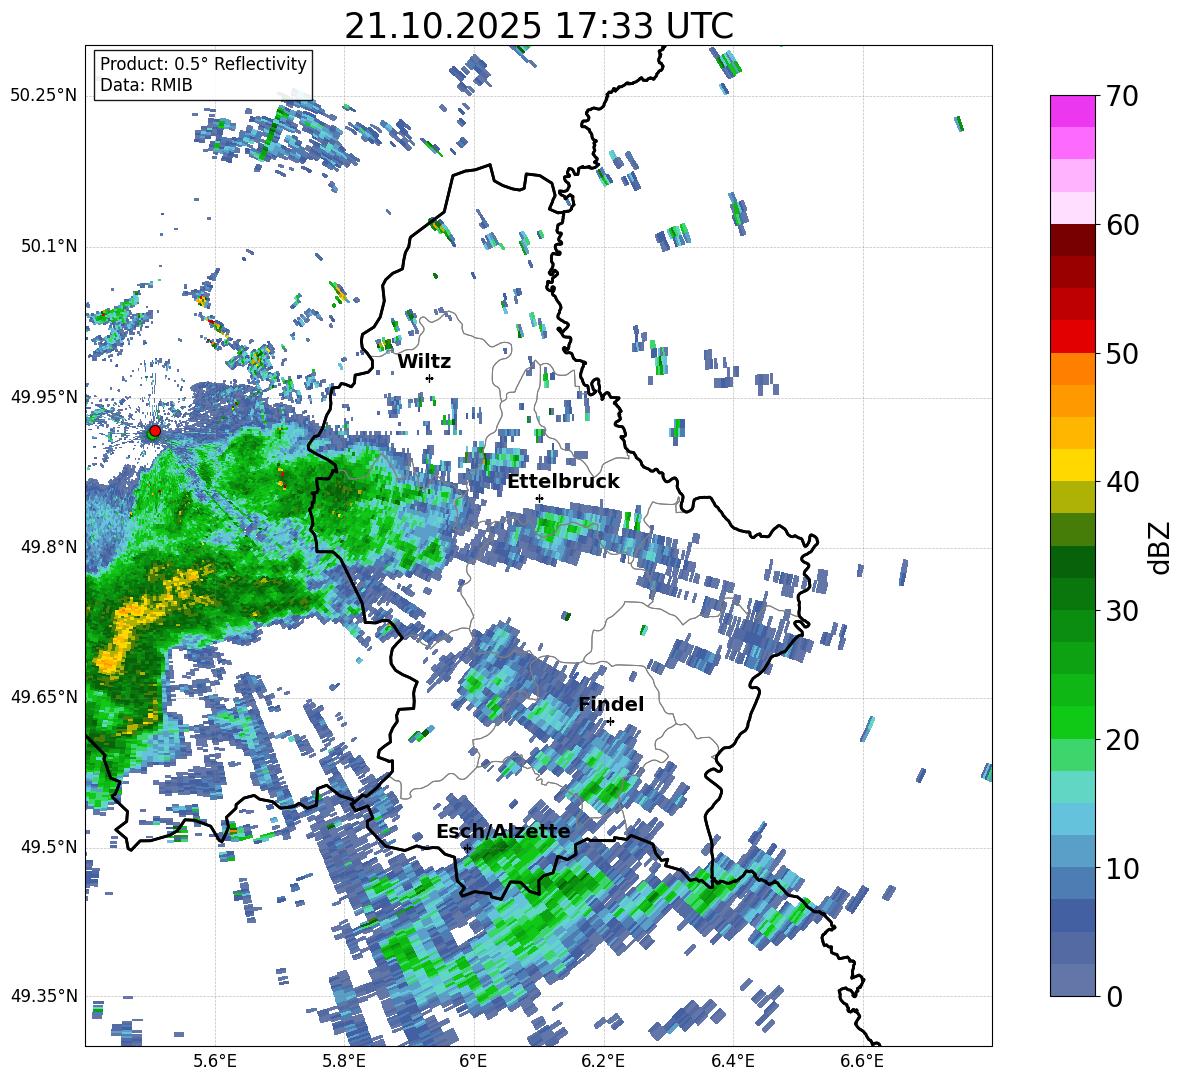Image resolution: width=1184 pixels, height=1081 pixels.
Task: Click the 70 dBZ colorbar tick label
Action: pos(1121,97)
